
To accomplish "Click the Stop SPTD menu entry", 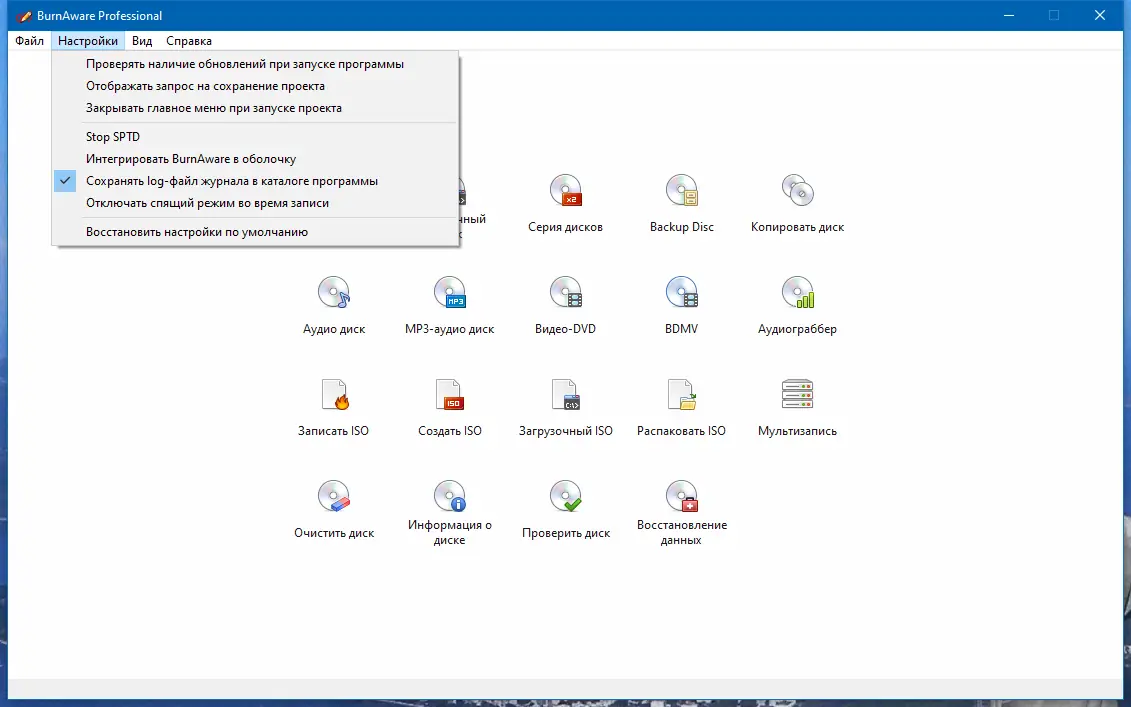I will (255, 137).
